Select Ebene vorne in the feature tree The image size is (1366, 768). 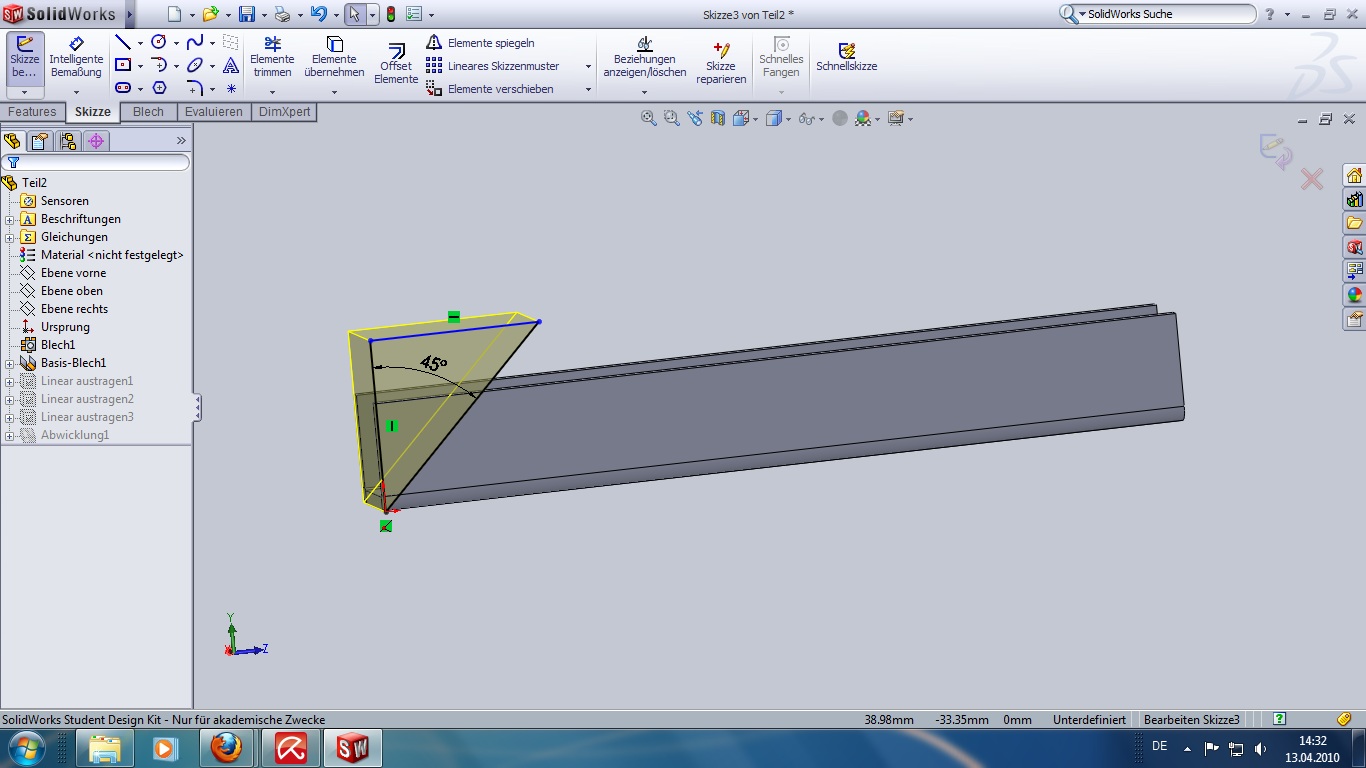(x=73, y=273)
